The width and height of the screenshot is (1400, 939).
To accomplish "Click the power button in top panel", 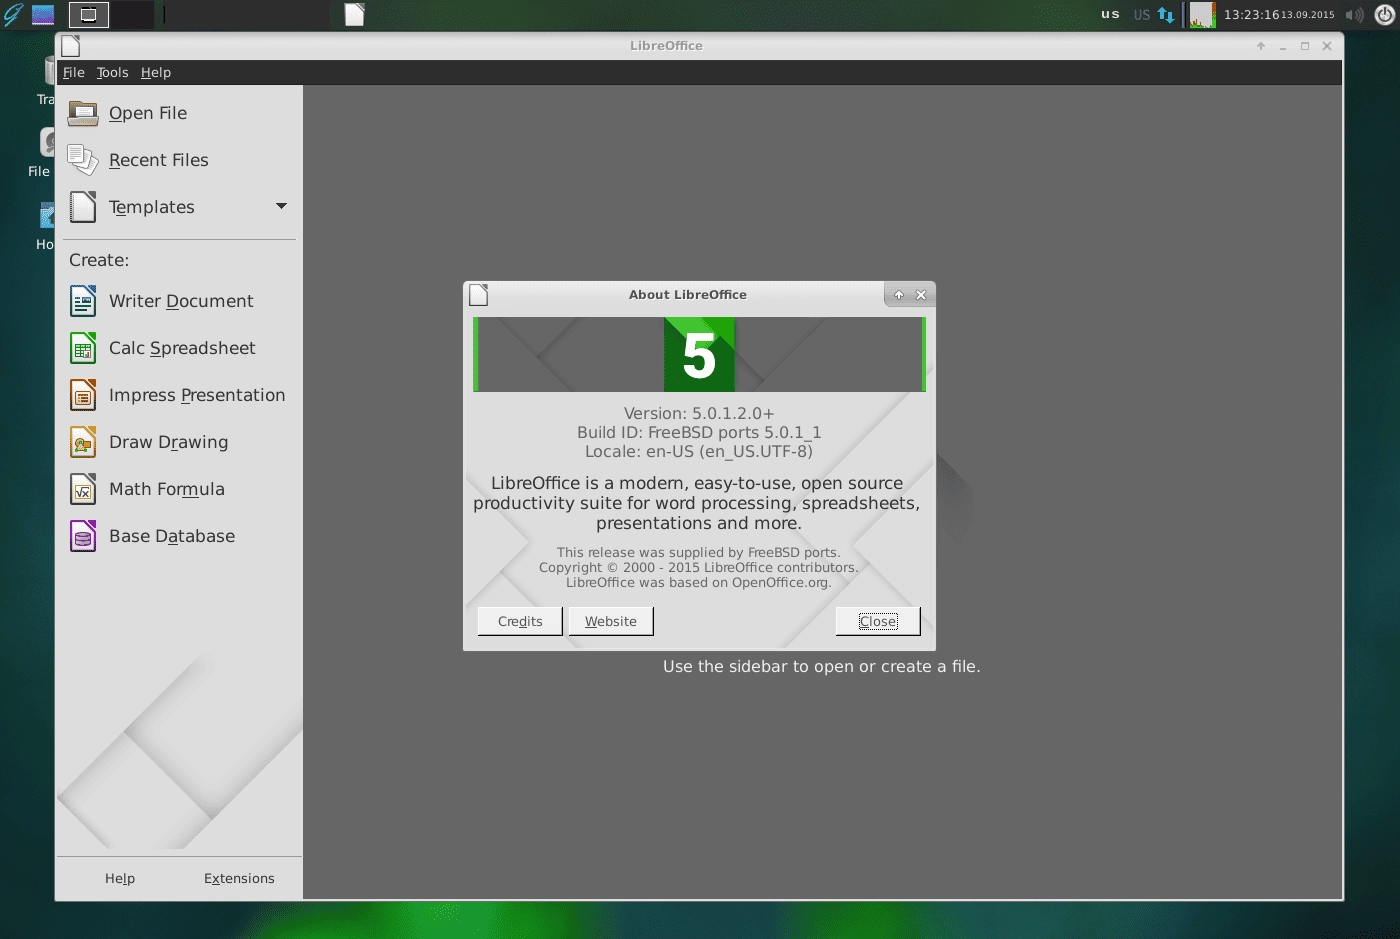I will (1385, 14).
